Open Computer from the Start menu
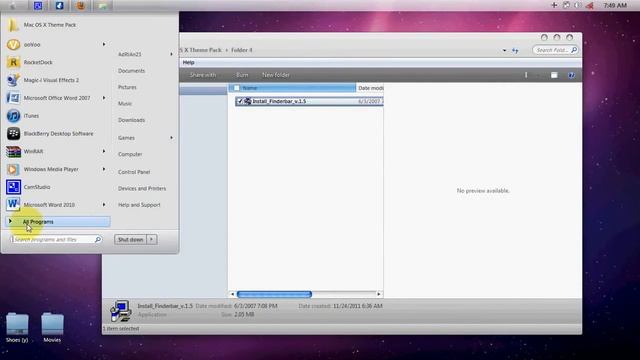The image size is (640, 360). [x=130, y=154]
